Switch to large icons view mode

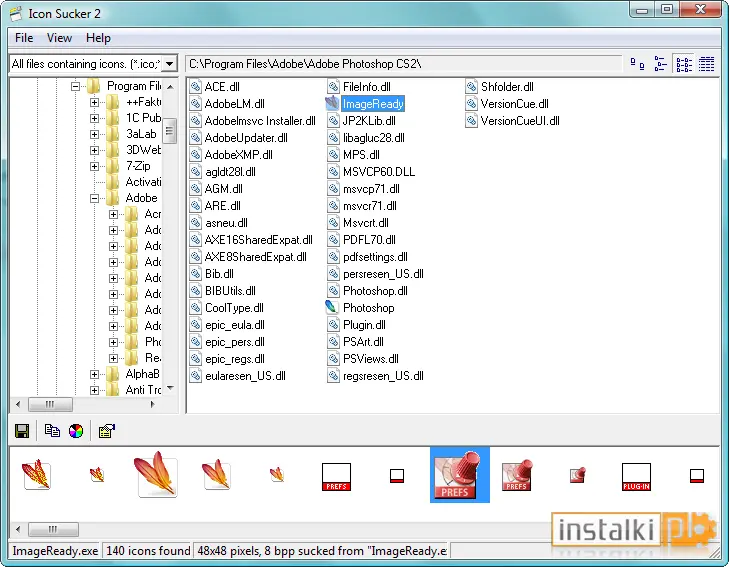pyautogui.click(x=637, y=64)
